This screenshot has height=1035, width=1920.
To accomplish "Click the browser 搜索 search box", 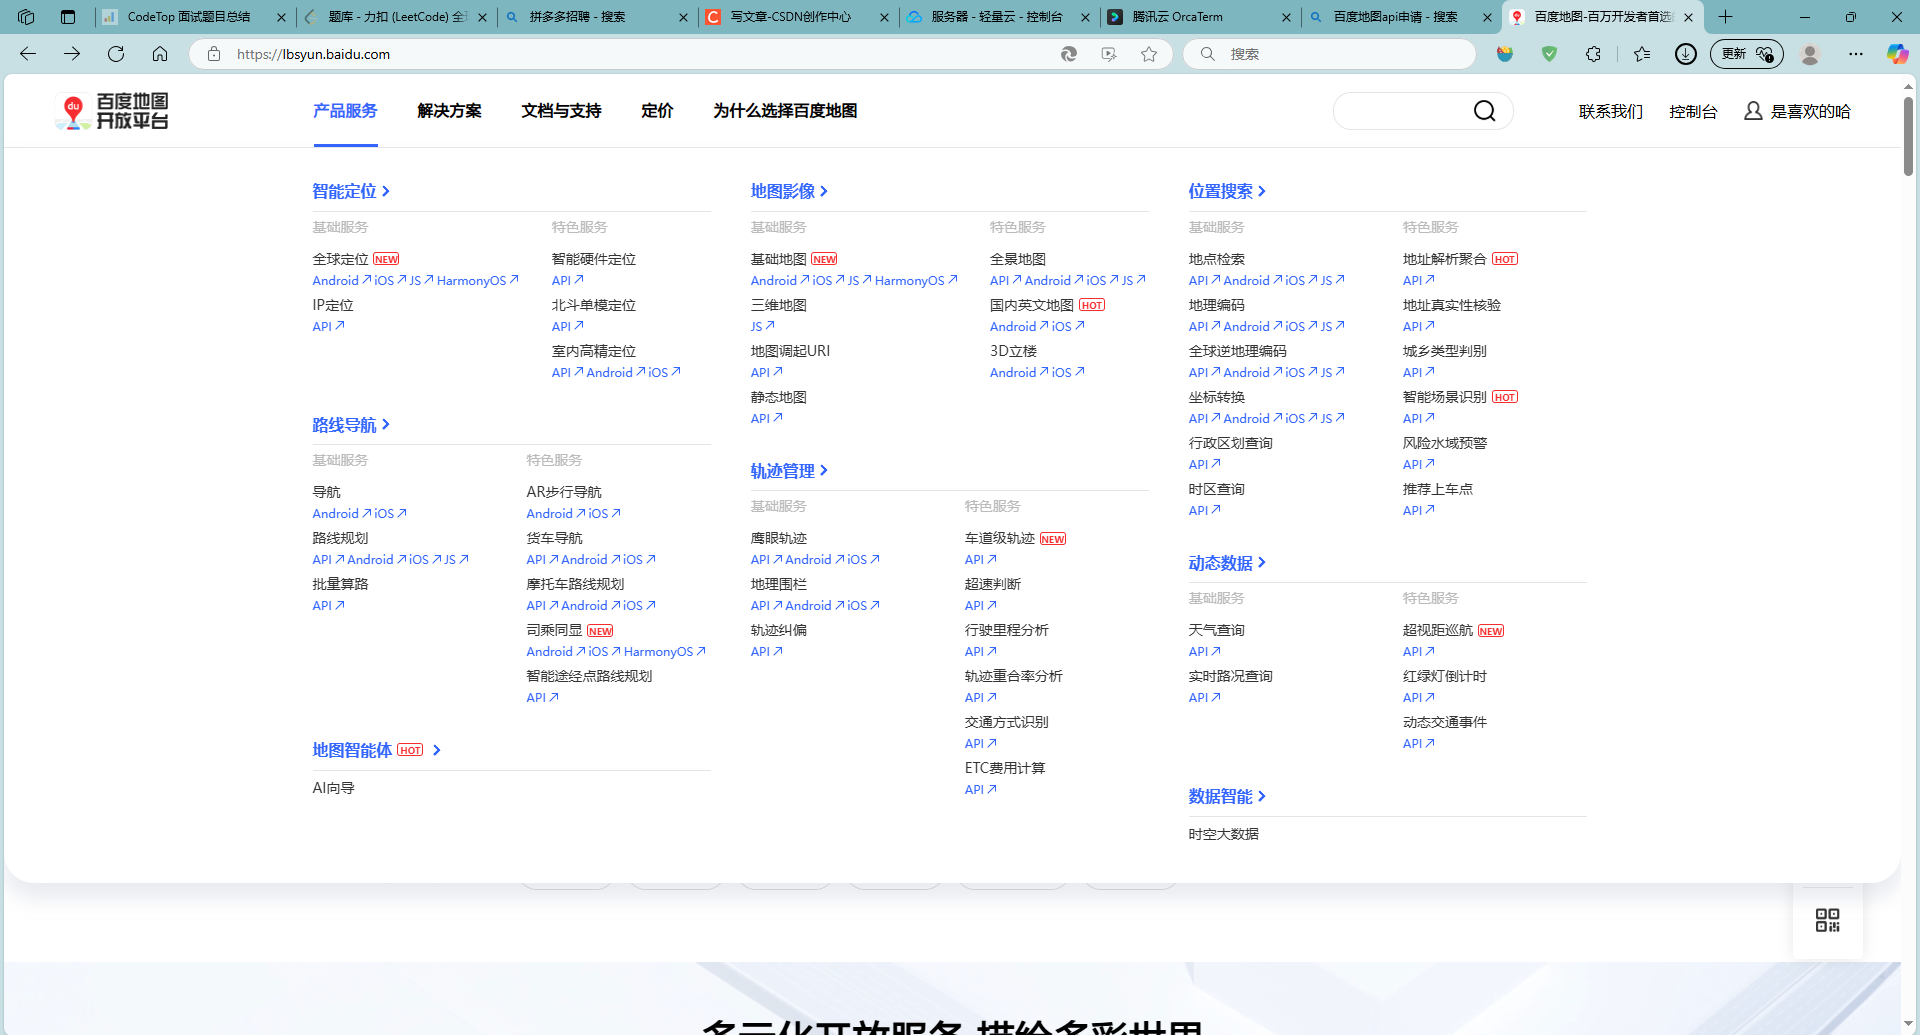I will click(1330, 54).
